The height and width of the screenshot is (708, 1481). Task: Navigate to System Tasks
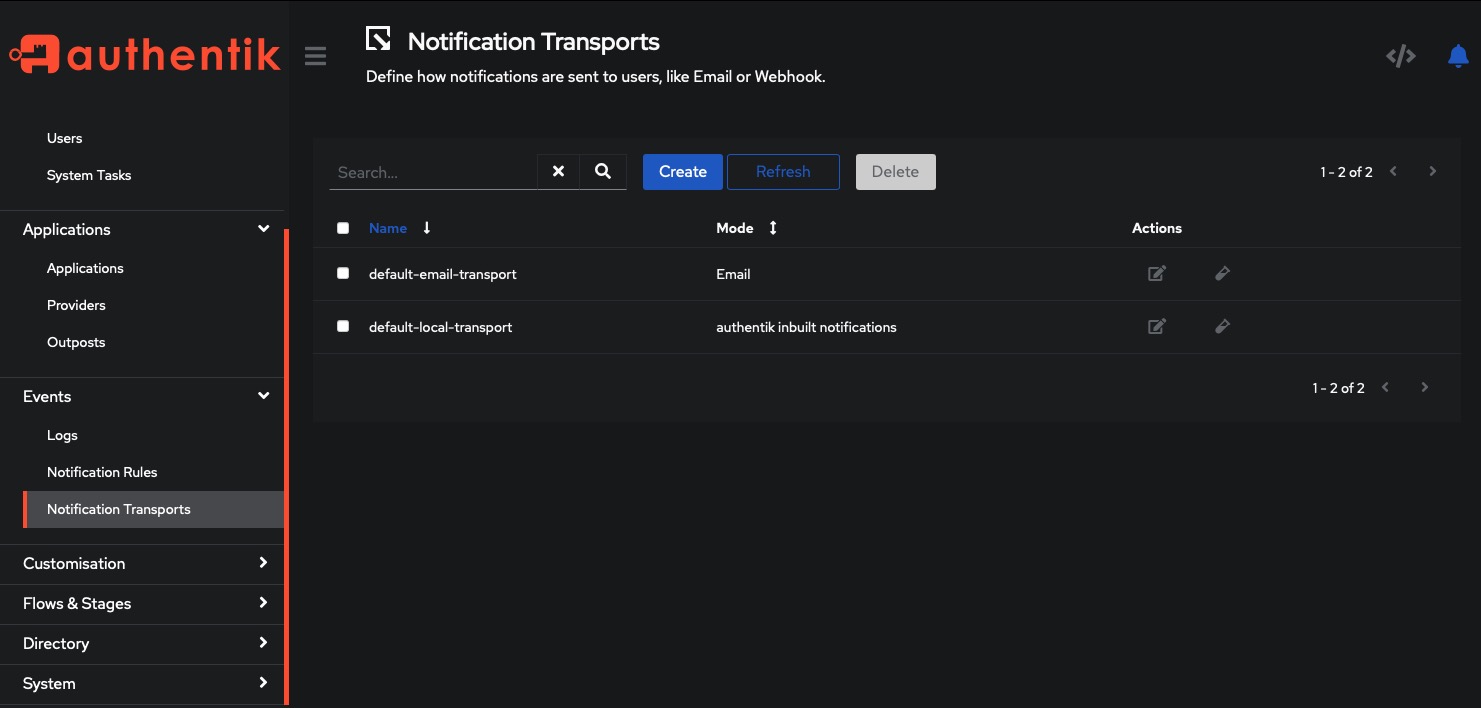click(x=89, y=175)
